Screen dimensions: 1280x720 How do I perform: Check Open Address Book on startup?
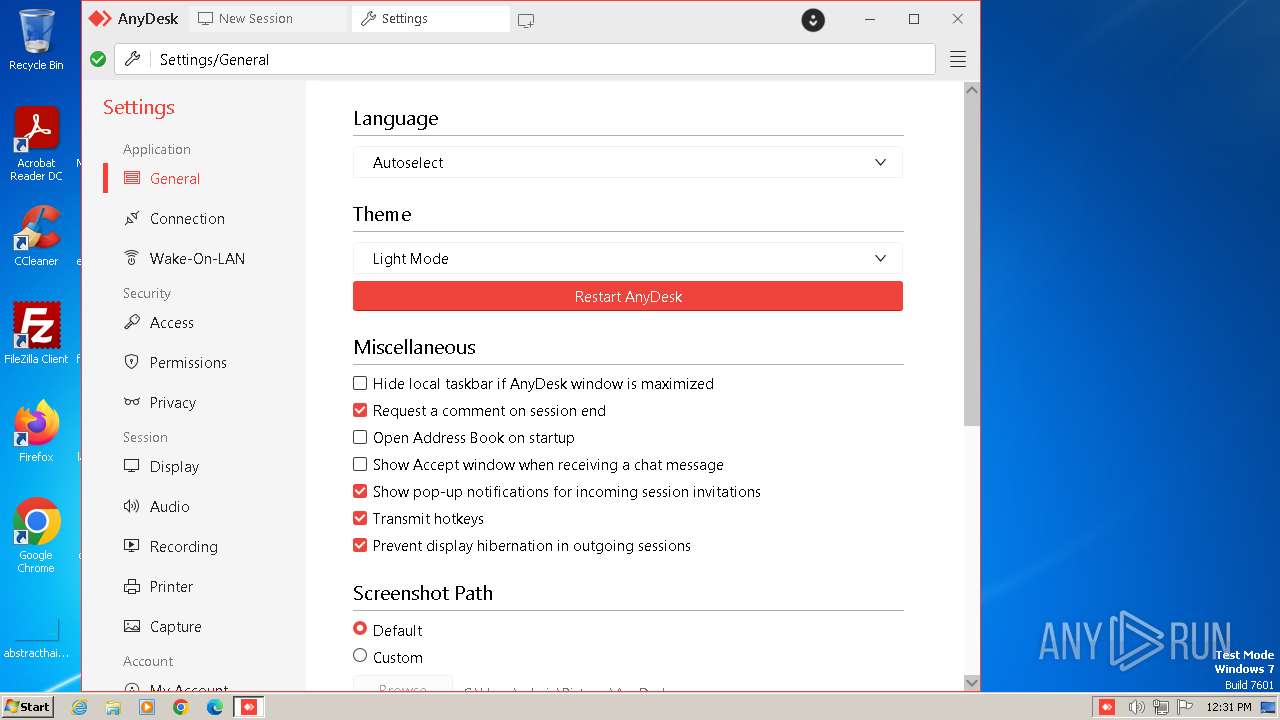360,437
